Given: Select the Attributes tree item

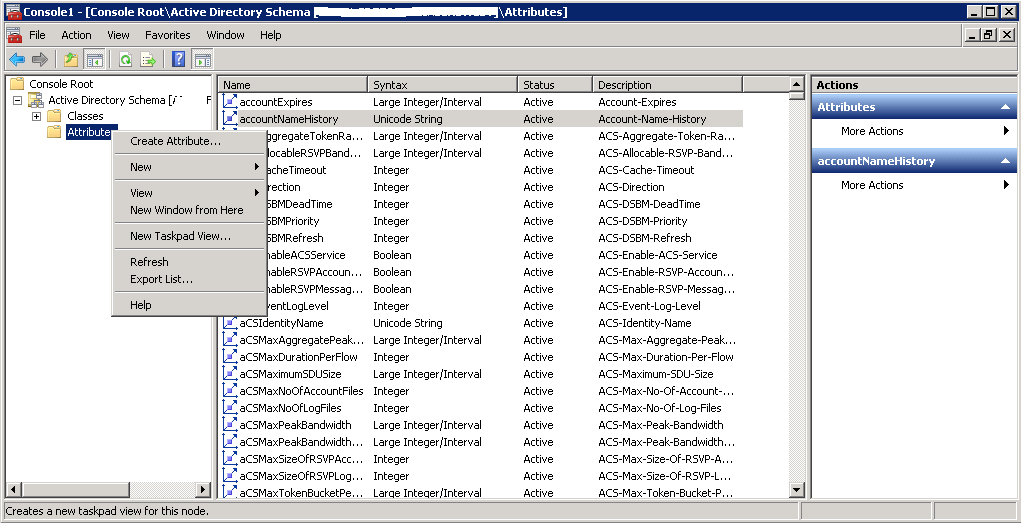Looking at the screenshot, I should (x=90, y=132).
